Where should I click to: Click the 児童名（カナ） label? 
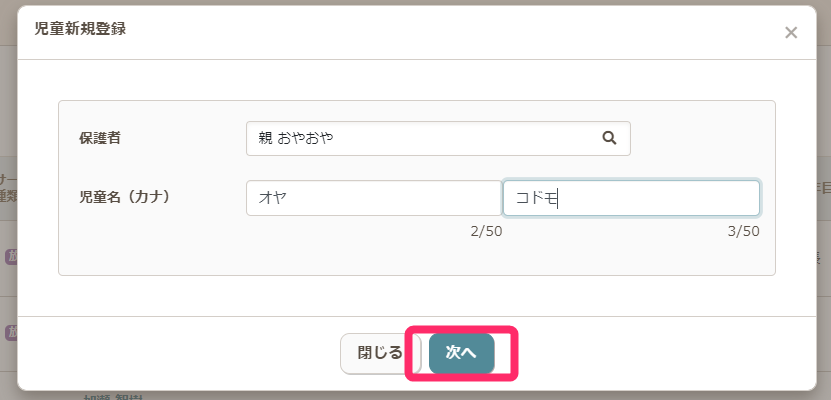[x=126, y=197]
